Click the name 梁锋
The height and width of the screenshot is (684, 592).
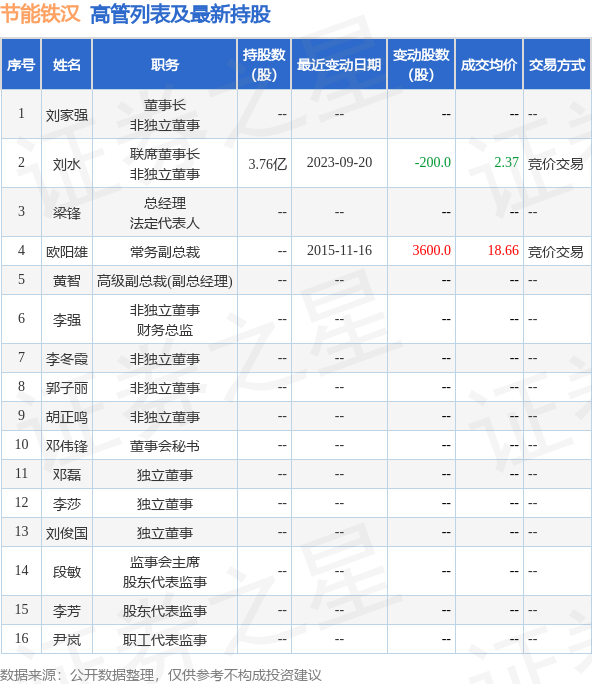click(x=67, y=213)
